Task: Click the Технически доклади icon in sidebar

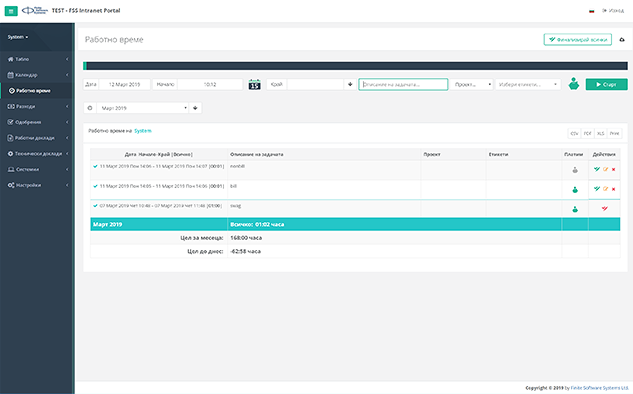Action: coord(10,153)
